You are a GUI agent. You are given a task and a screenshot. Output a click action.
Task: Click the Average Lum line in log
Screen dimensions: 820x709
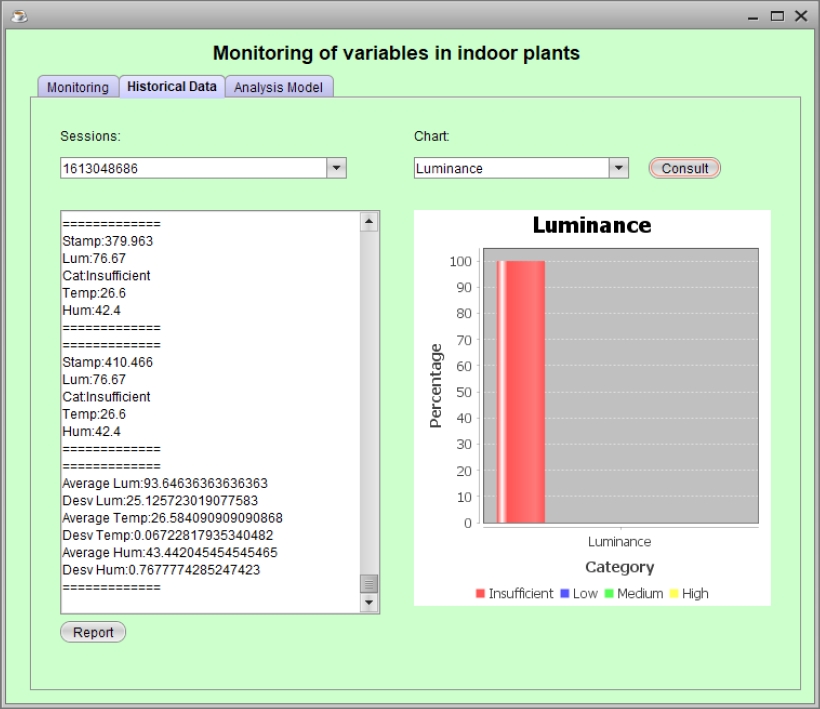[x=165, y=483]
